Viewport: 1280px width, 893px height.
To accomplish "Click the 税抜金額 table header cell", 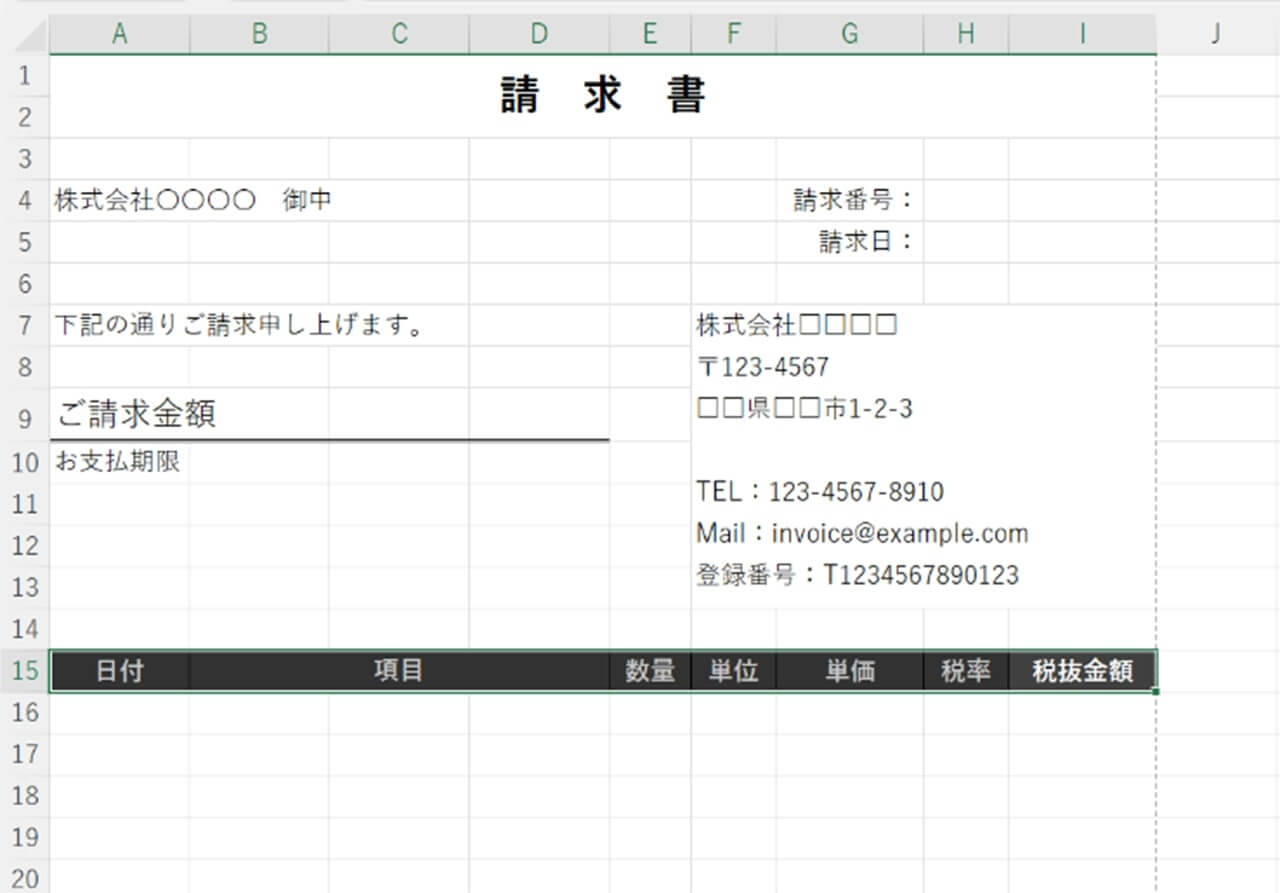I will click(1083, 671).
